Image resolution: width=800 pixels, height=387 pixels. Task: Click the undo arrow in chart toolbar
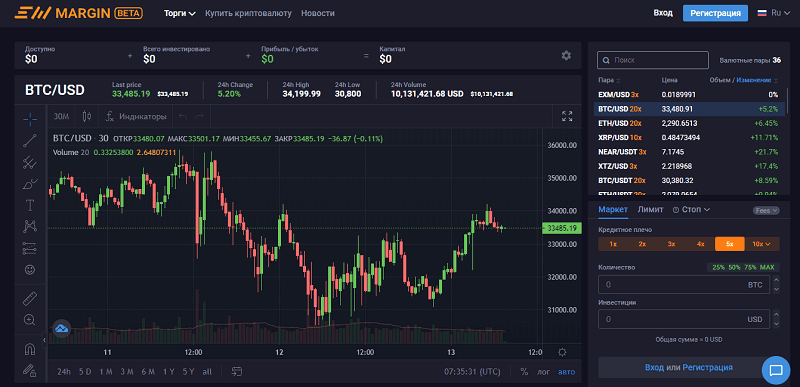click(183, 117)
